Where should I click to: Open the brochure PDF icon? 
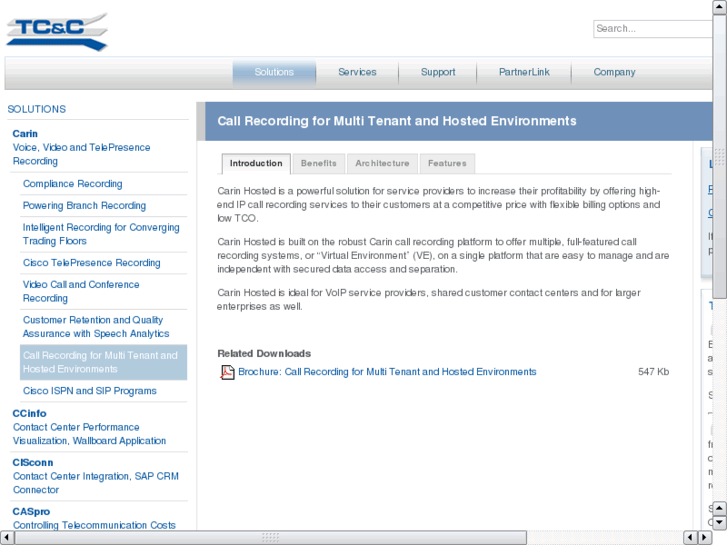coord(227,372)
